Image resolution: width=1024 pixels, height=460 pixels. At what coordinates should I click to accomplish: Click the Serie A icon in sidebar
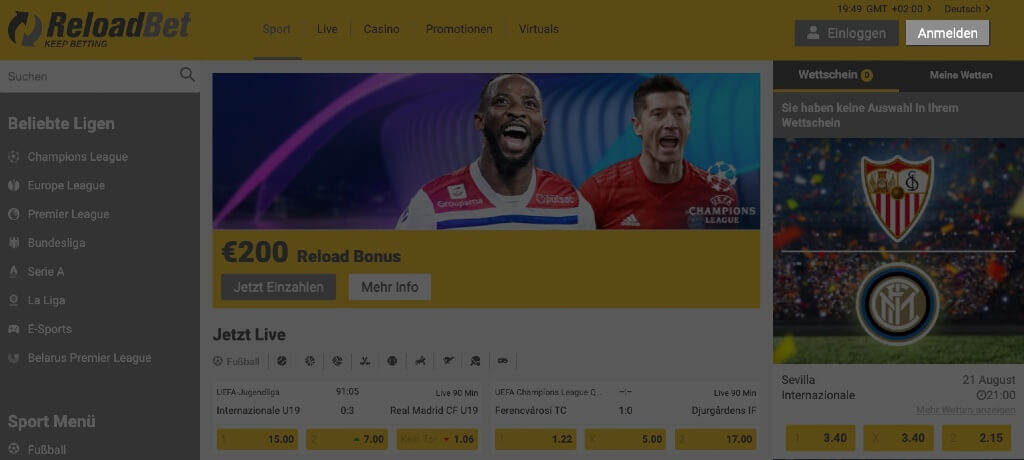pyautogui.click(x=14, y=272)
